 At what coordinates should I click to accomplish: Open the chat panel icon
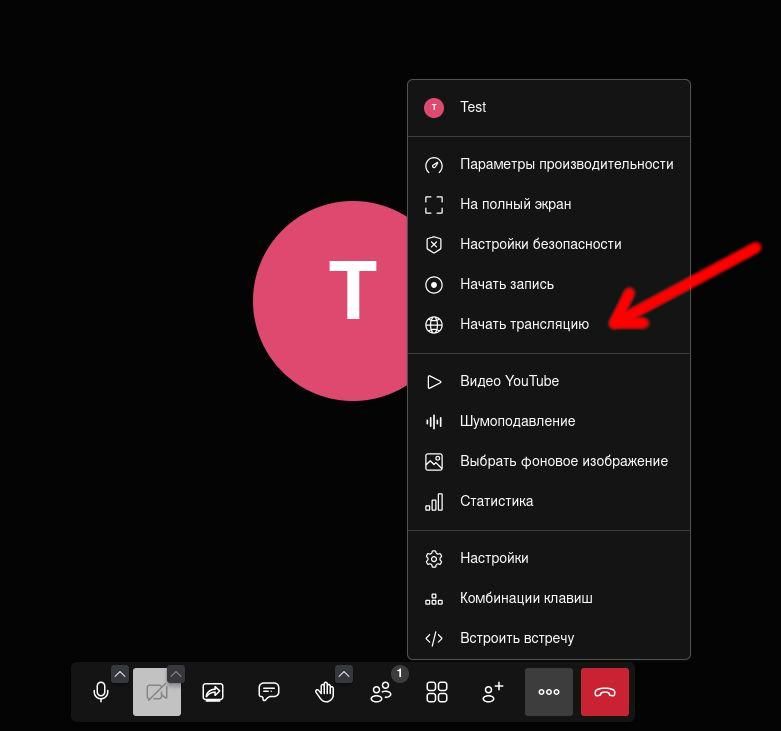click(269, 692)
